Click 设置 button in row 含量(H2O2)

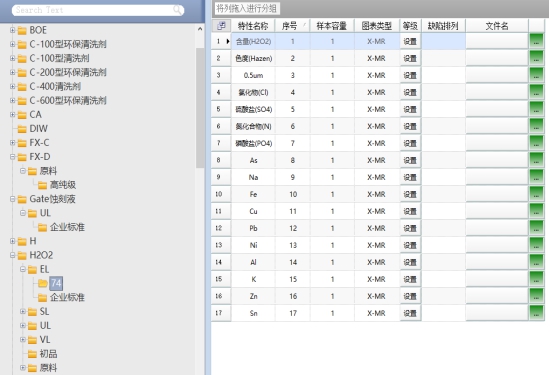[x=410, y=41]
